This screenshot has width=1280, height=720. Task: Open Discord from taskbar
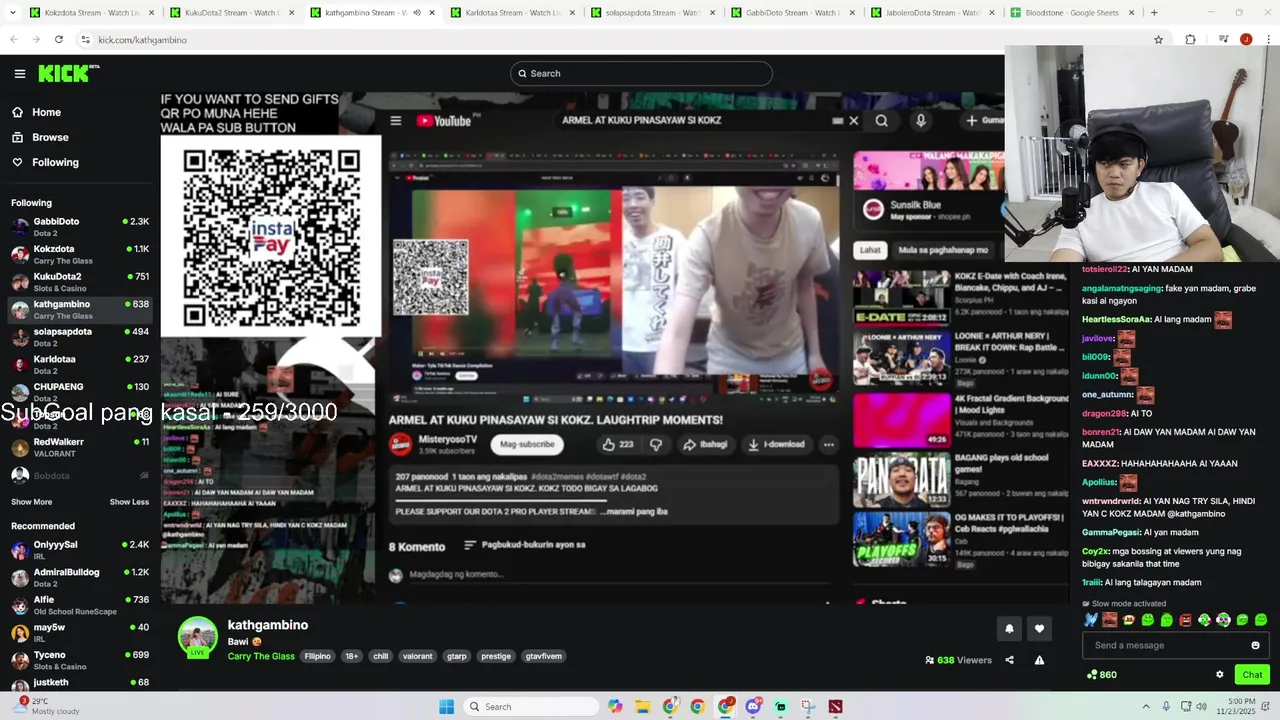[753, 707]
